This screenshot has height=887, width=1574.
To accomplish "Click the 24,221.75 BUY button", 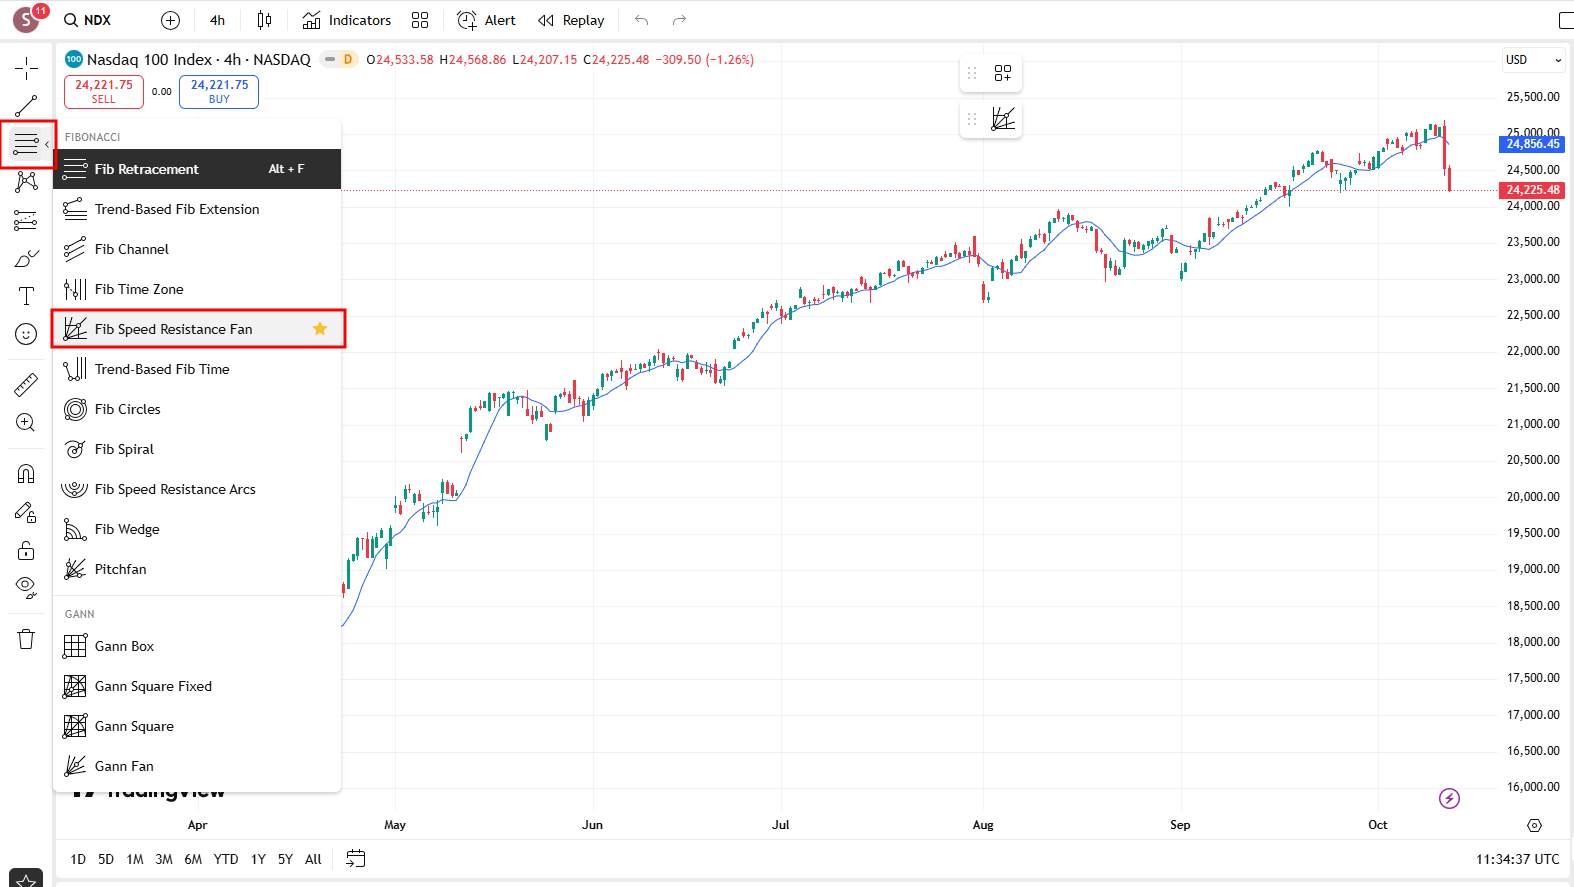I will pos(219,91).
